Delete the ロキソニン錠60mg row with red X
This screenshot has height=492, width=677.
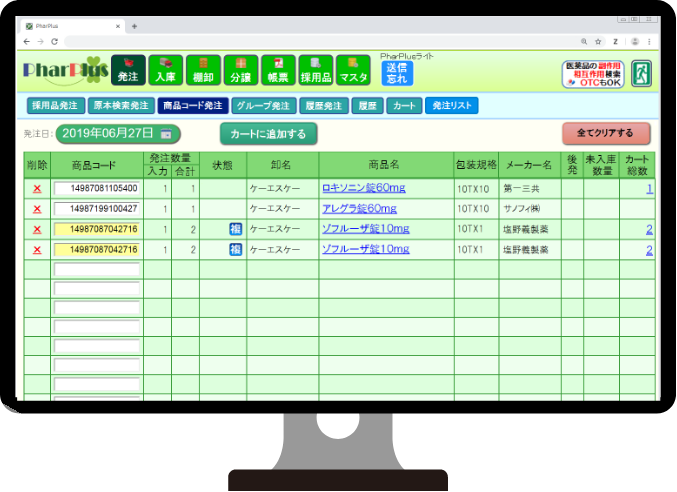pos(37,188)
